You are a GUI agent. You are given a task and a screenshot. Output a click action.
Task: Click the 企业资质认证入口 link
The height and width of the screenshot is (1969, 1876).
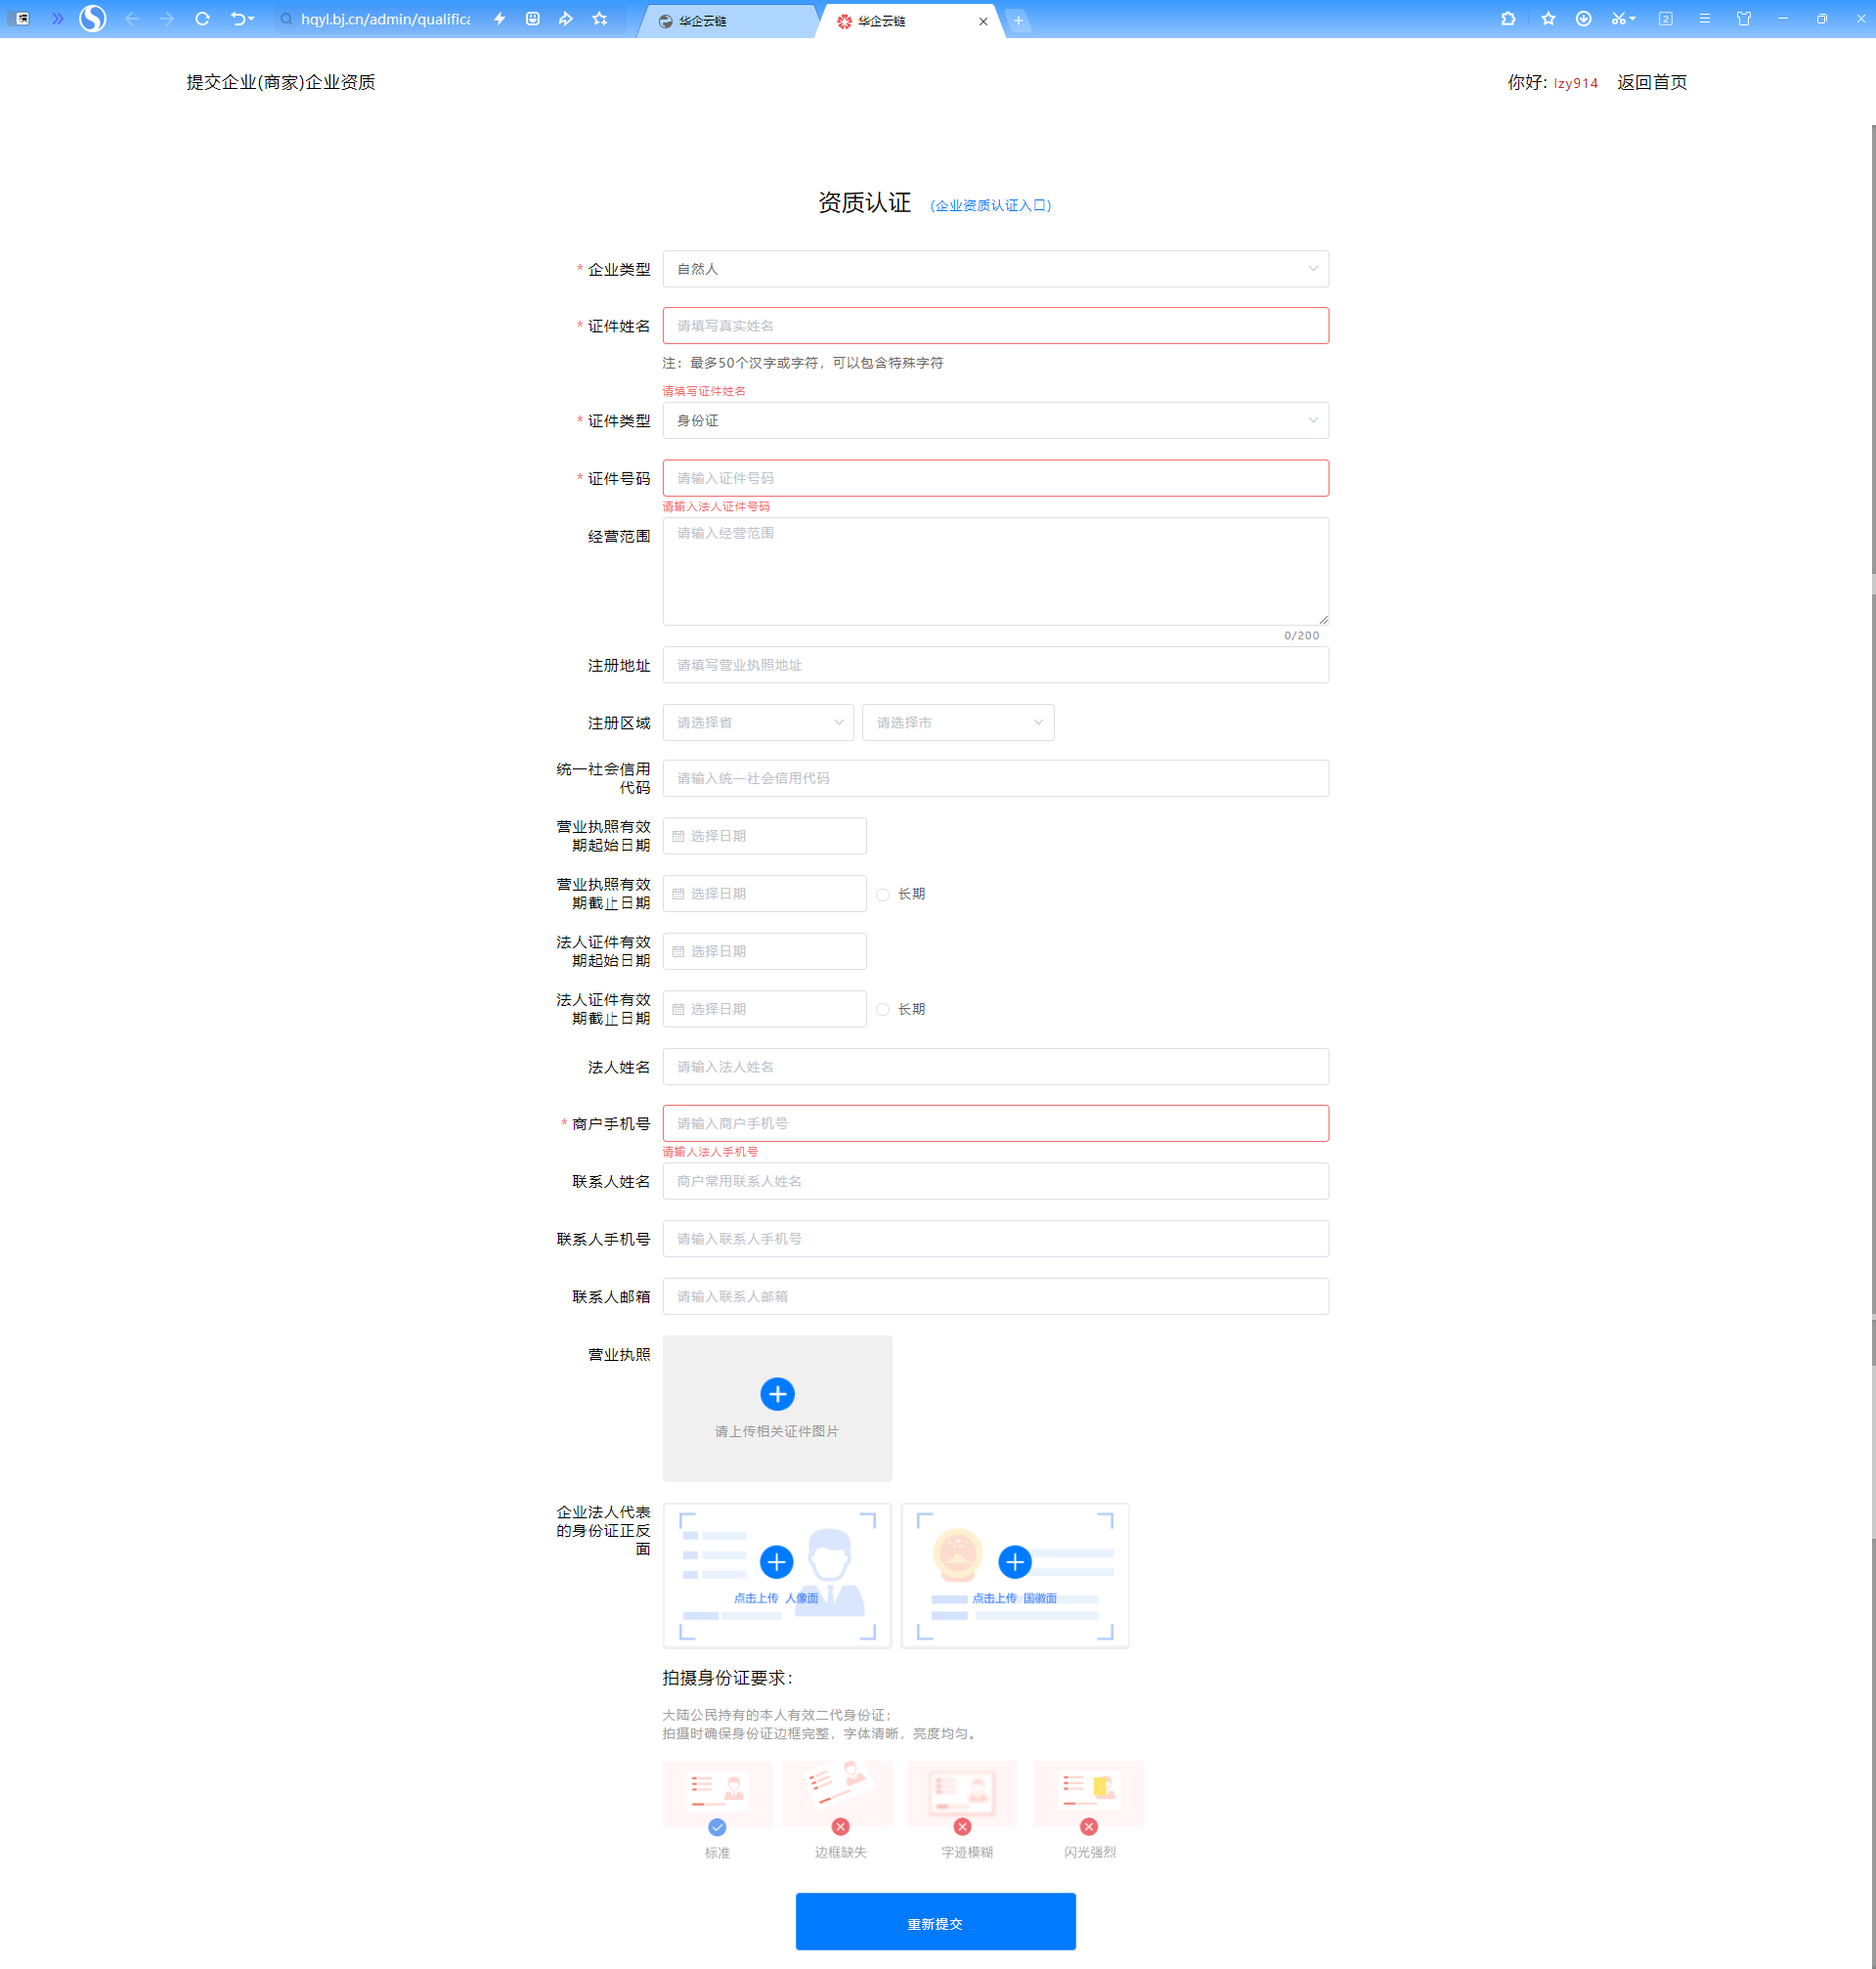click(990, 205)
